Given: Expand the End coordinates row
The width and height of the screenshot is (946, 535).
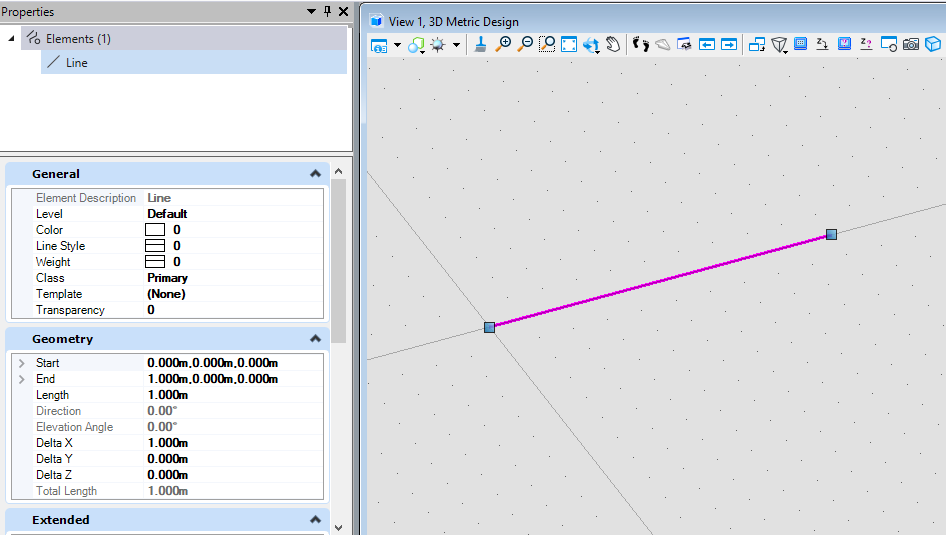Looking at the screenshot, I should tap(22, 379).
